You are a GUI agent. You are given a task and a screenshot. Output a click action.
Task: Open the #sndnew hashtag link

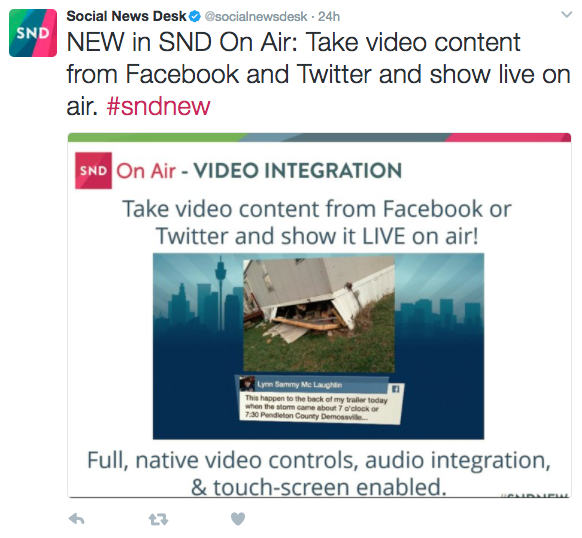tap(158, 106)
